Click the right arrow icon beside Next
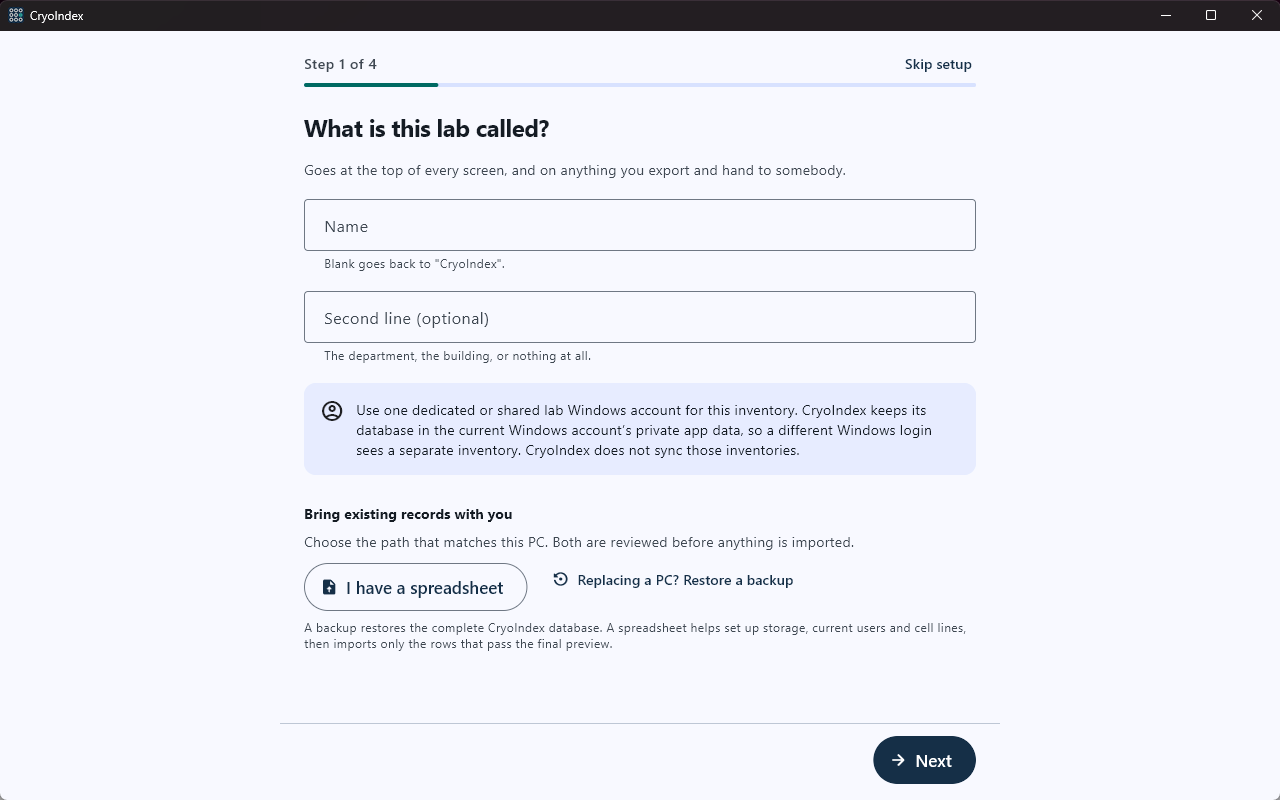 pyautogui.click(x=899, y=760)
